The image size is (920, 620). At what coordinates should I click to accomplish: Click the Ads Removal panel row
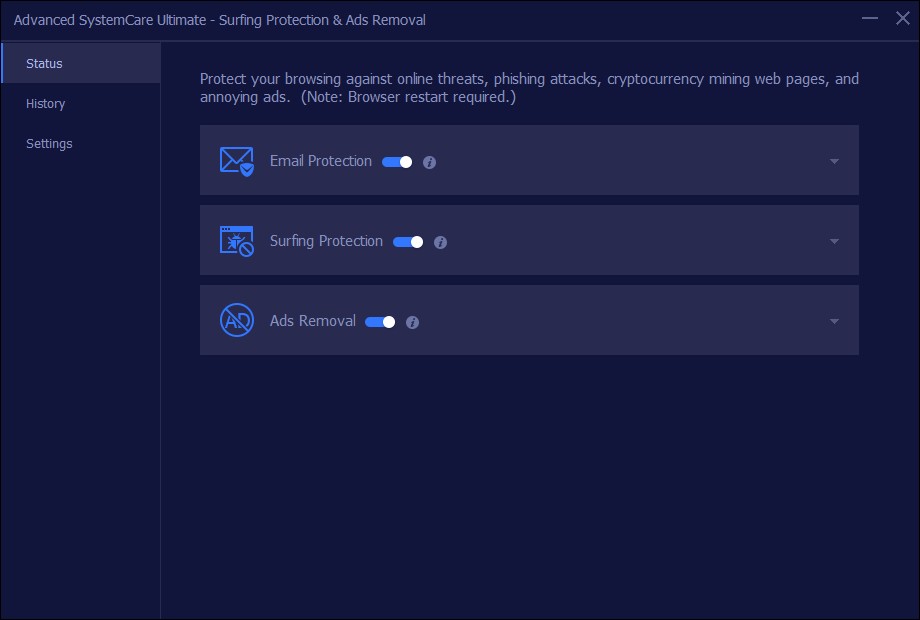pyautogui.click(x=600, y=320)
